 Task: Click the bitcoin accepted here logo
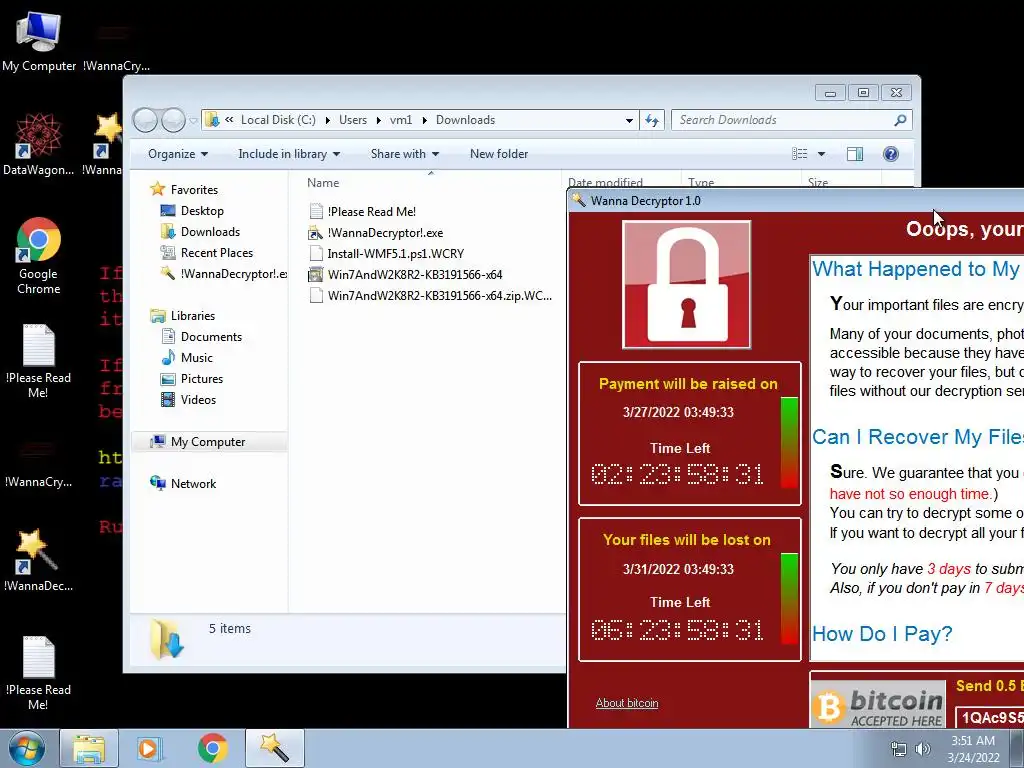click(x=879, y=704)
